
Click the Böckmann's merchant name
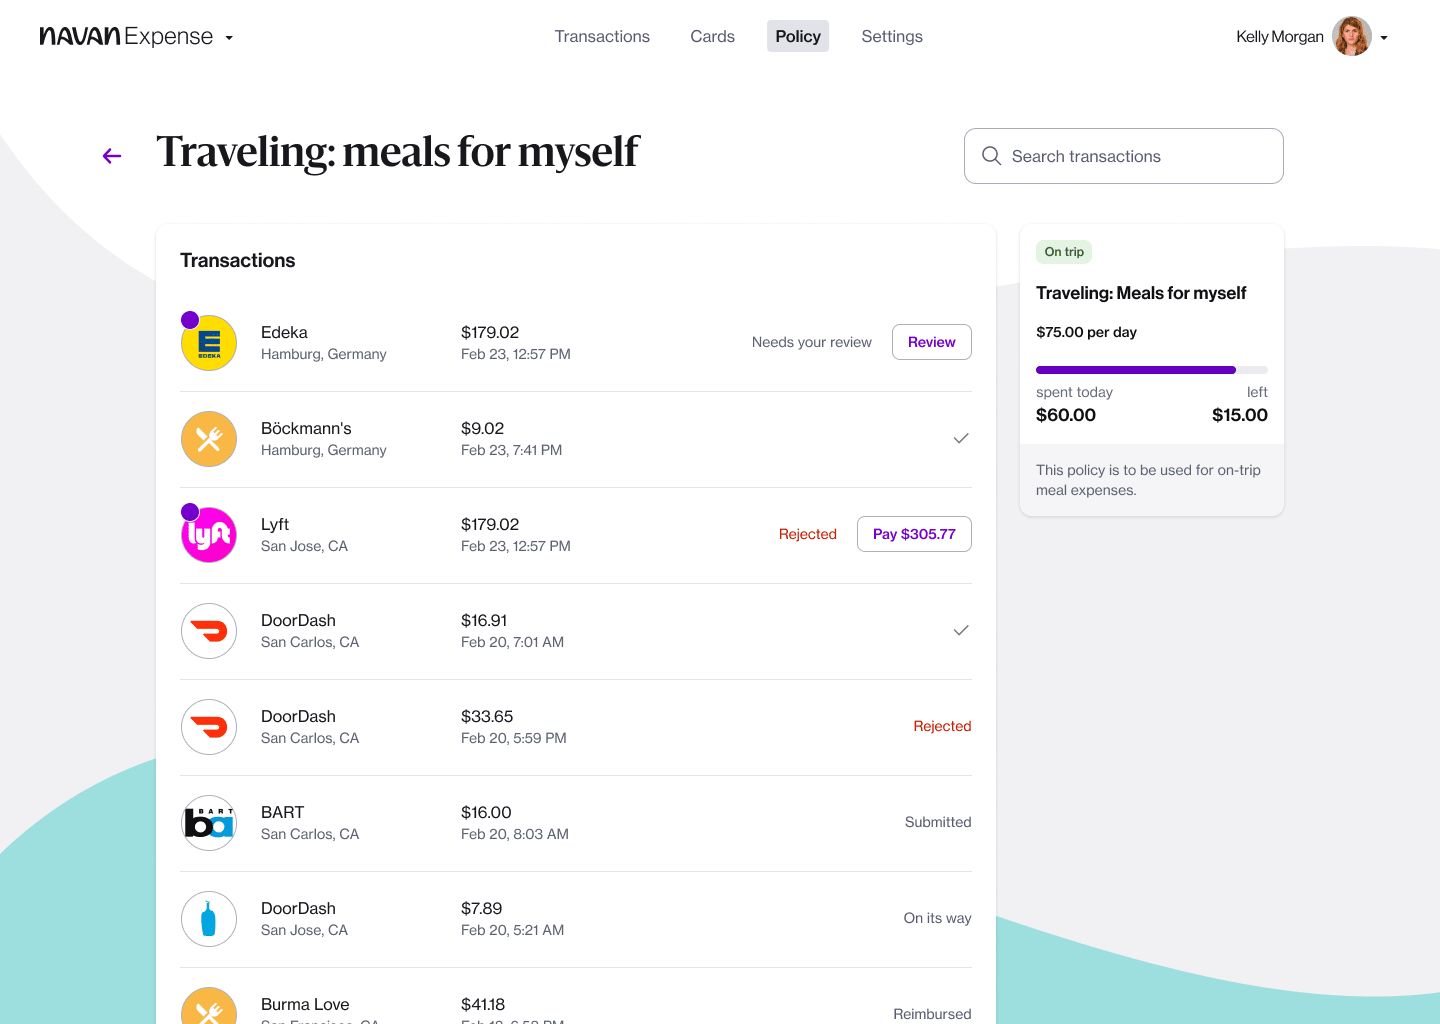306,428
